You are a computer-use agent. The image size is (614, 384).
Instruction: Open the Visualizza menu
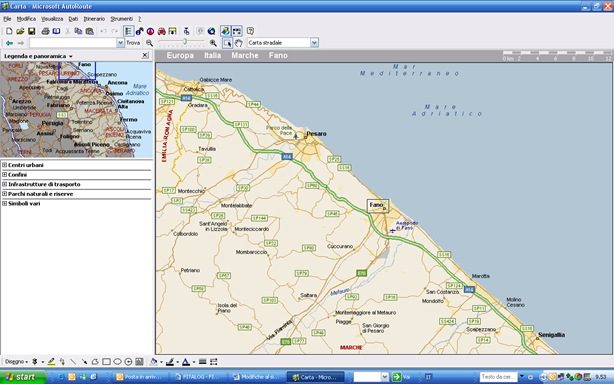click(52, 19)
